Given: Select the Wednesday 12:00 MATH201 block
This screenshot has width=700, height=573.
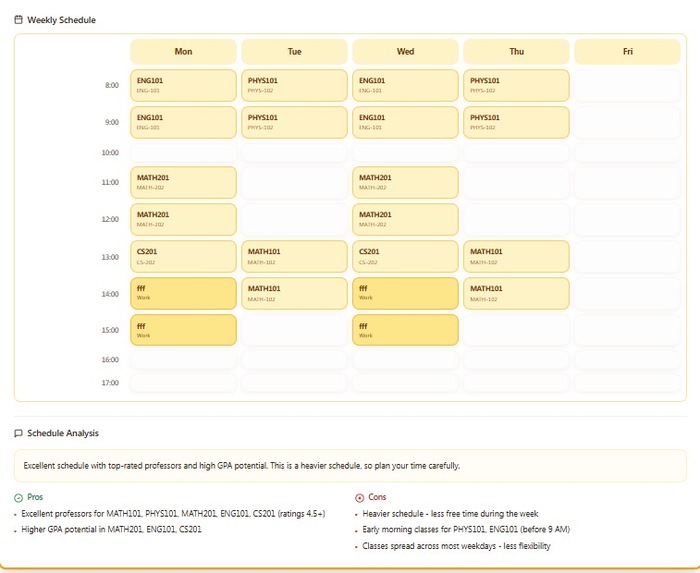Looking at the screenshot, I should tap(405, 219).
